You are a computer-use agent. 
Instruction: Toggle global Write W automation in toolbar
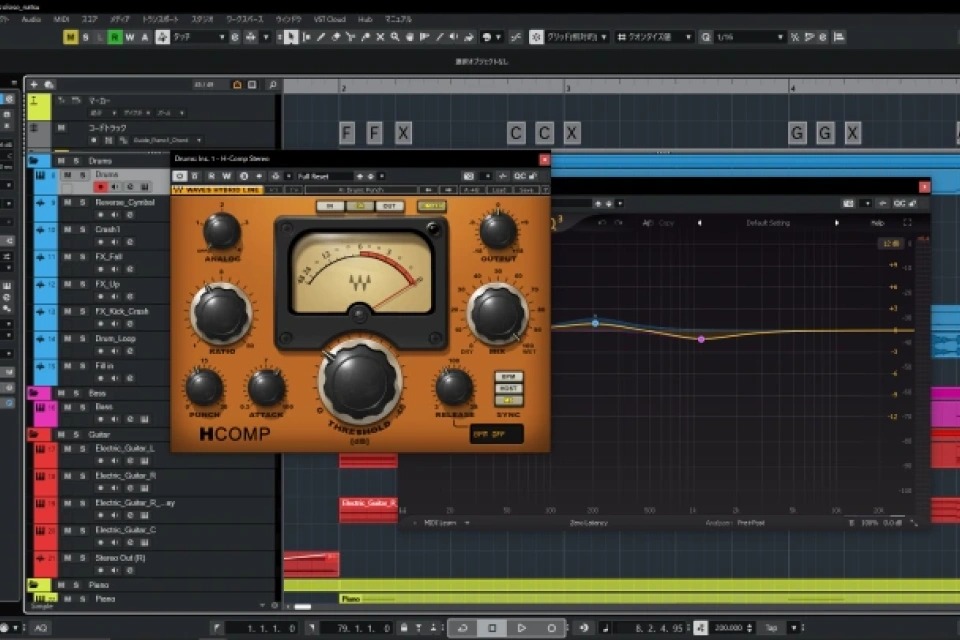pyautogui.click(x=130, y=37)
